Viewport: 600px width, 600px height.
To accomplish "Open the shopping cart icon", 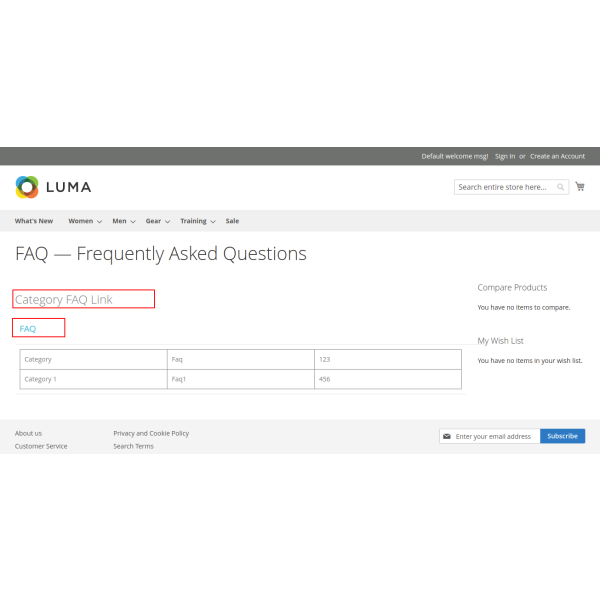I will [x=580, y=186].
